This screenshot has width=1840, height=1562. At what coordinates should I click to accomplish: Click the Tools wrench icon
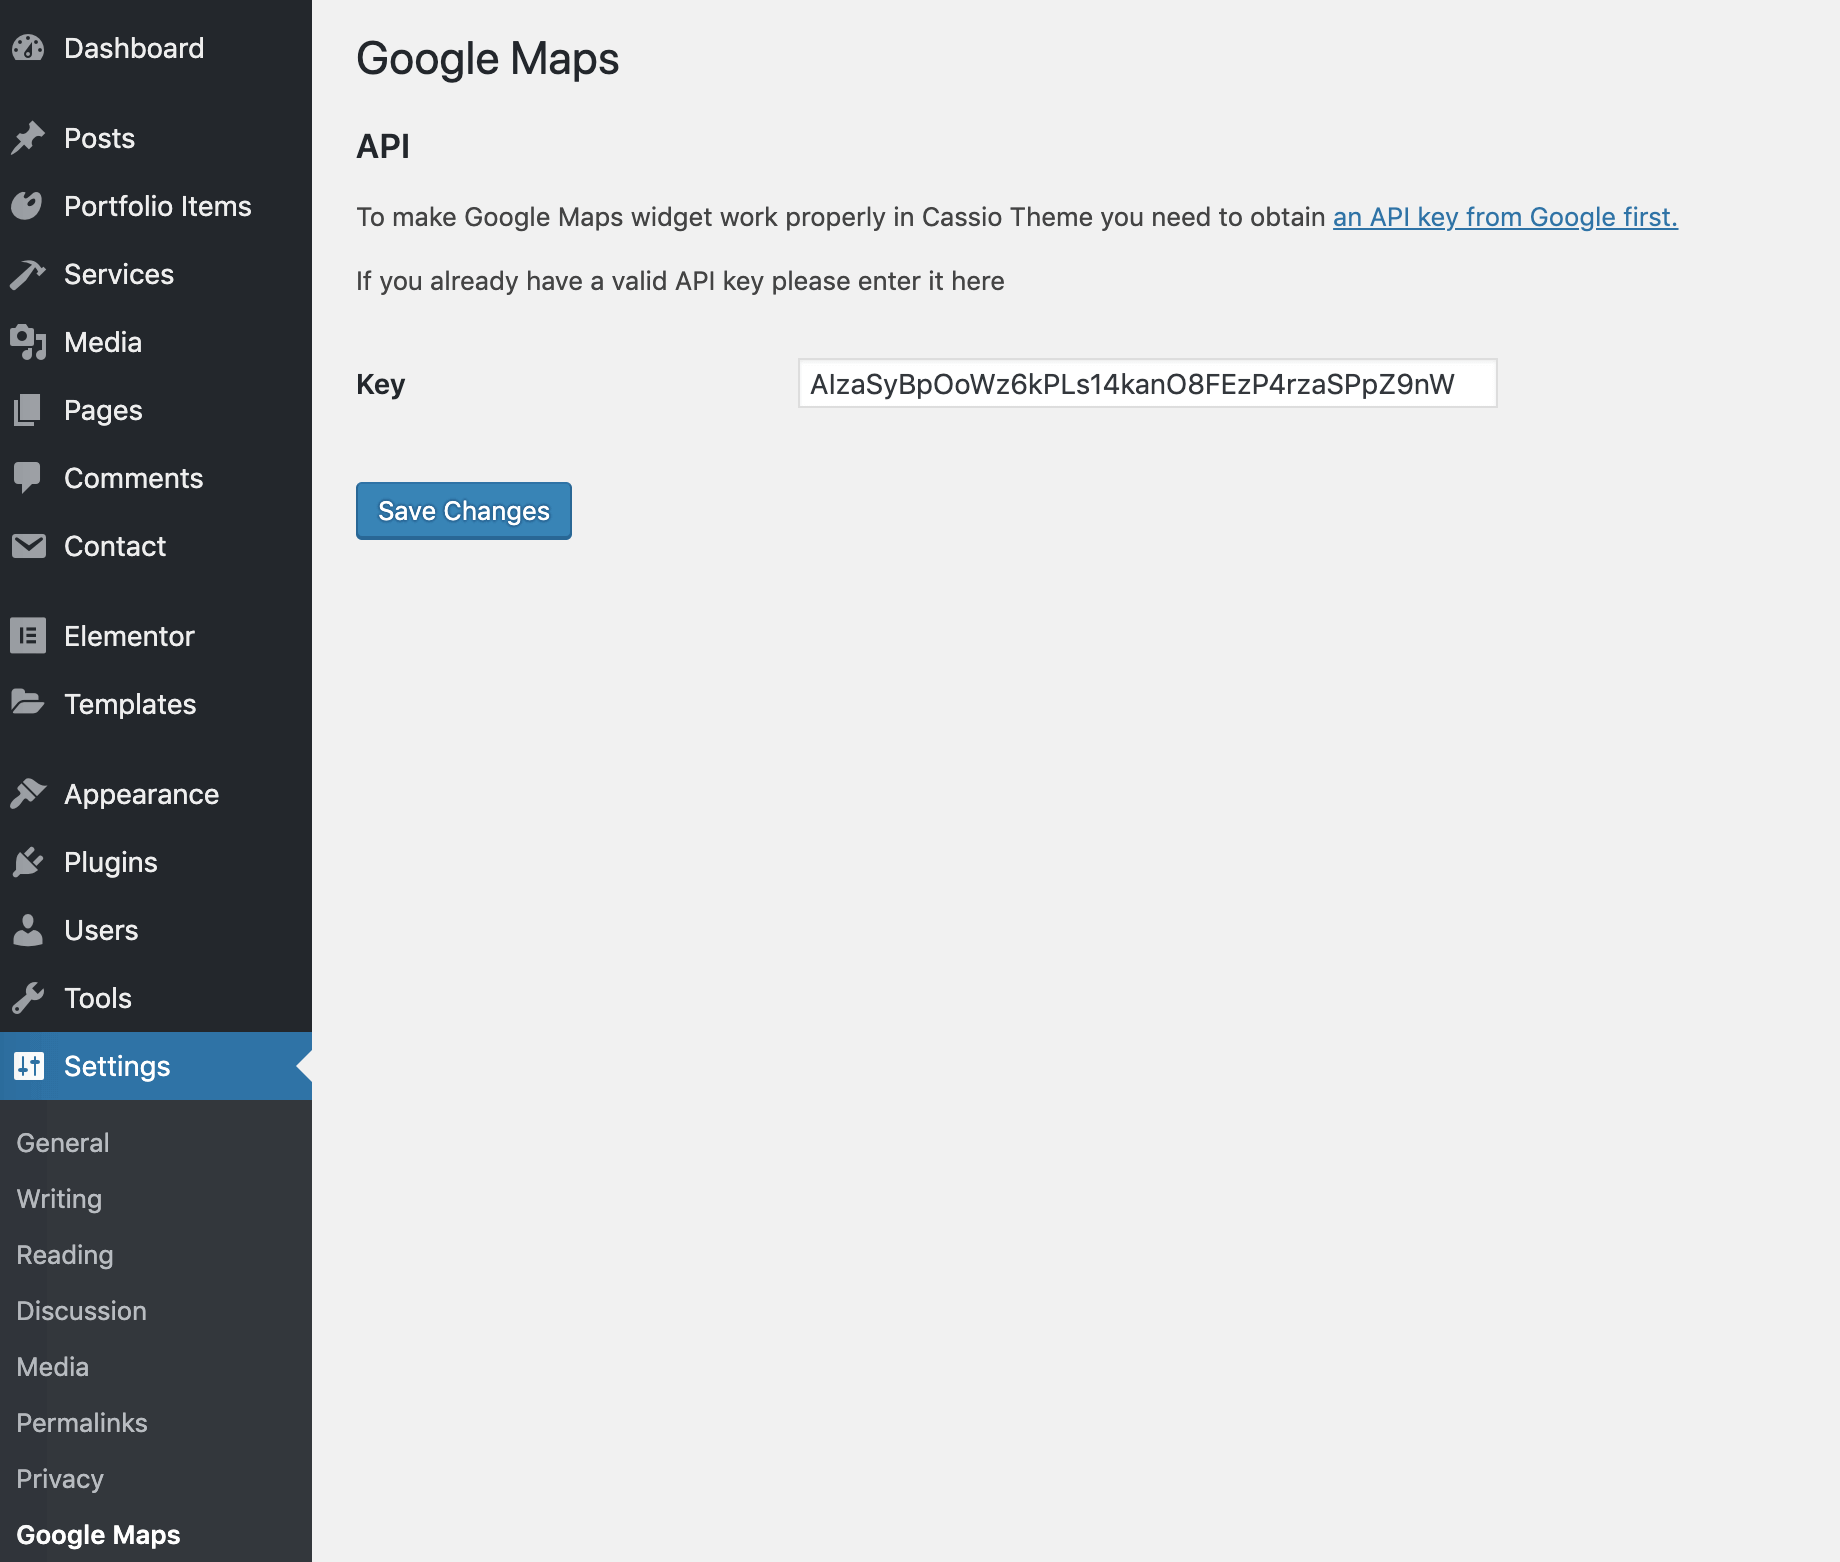point(28,998)
